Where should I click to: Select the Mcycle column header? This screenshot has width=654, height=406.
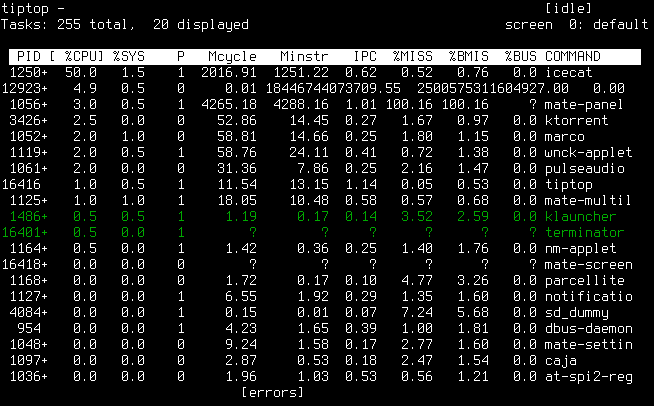232,56
